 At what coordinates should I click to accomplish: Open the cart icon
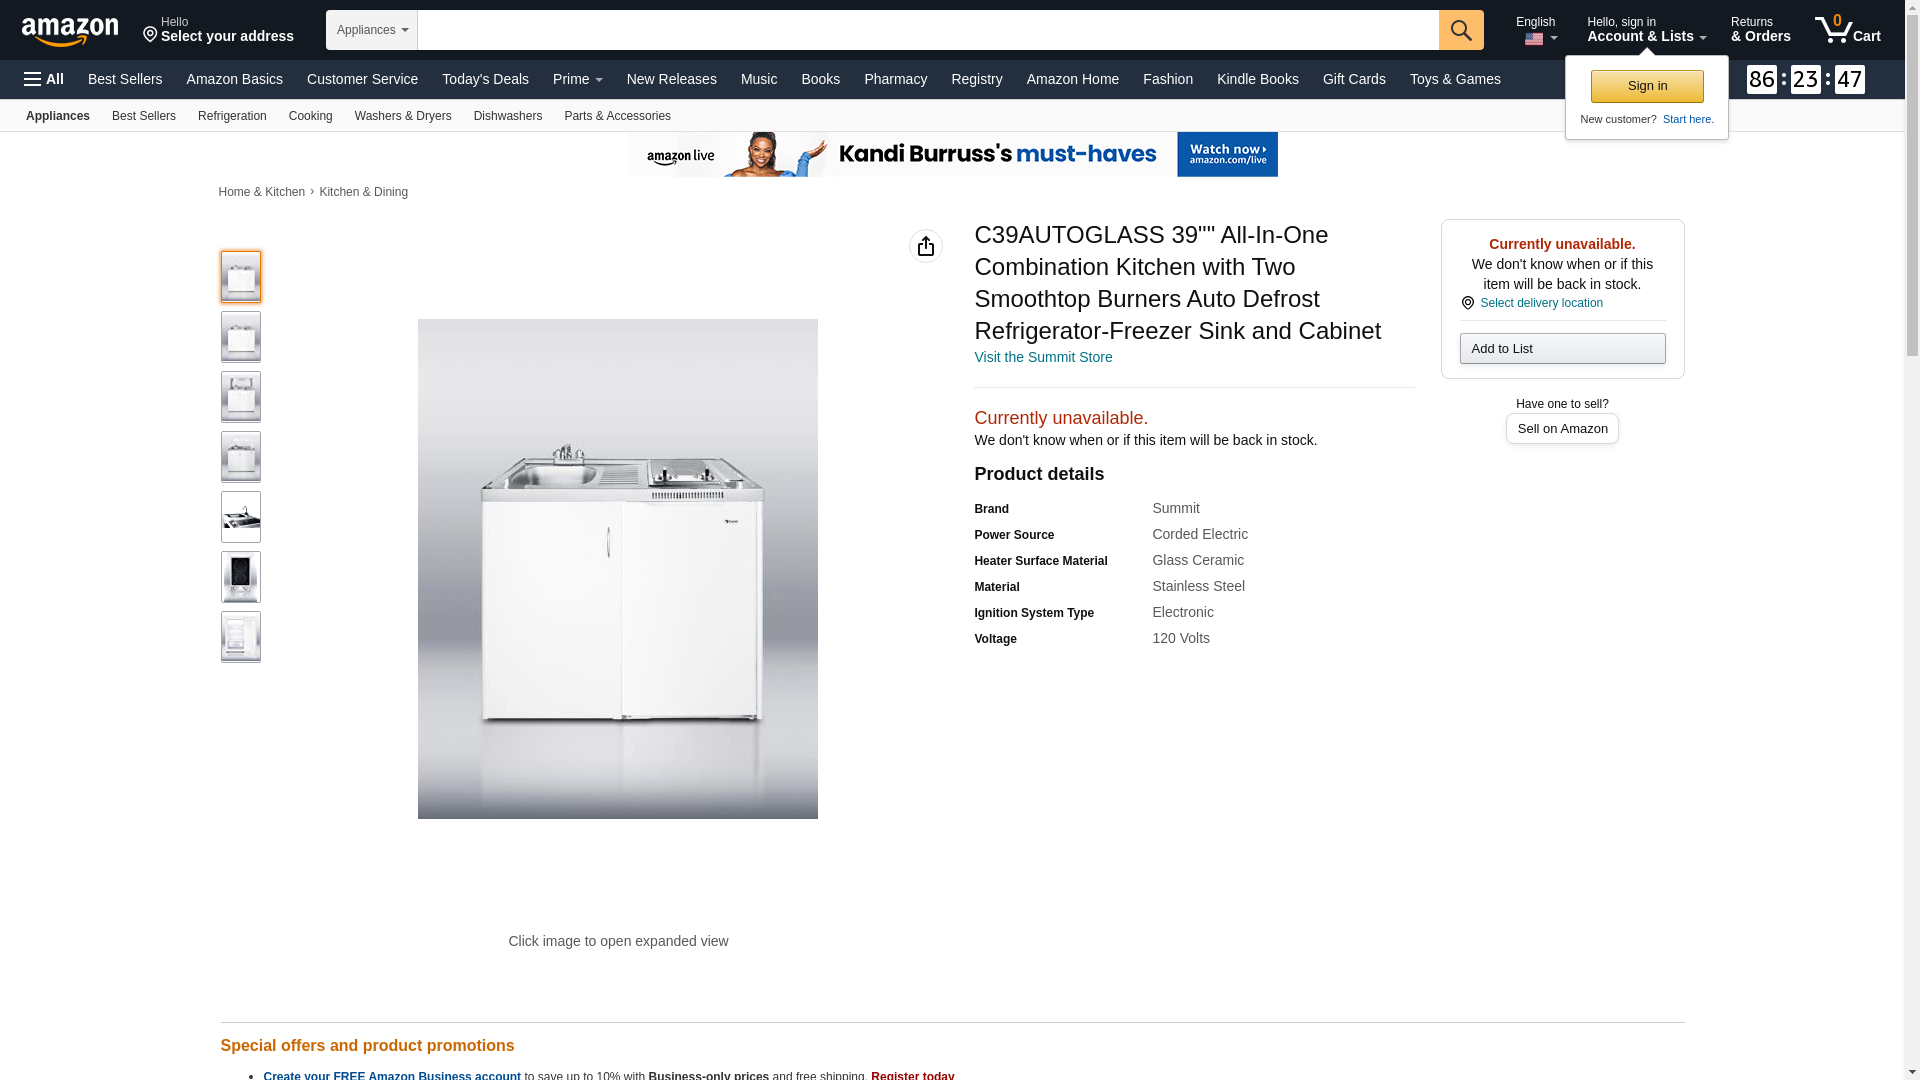click(1848, 30)
